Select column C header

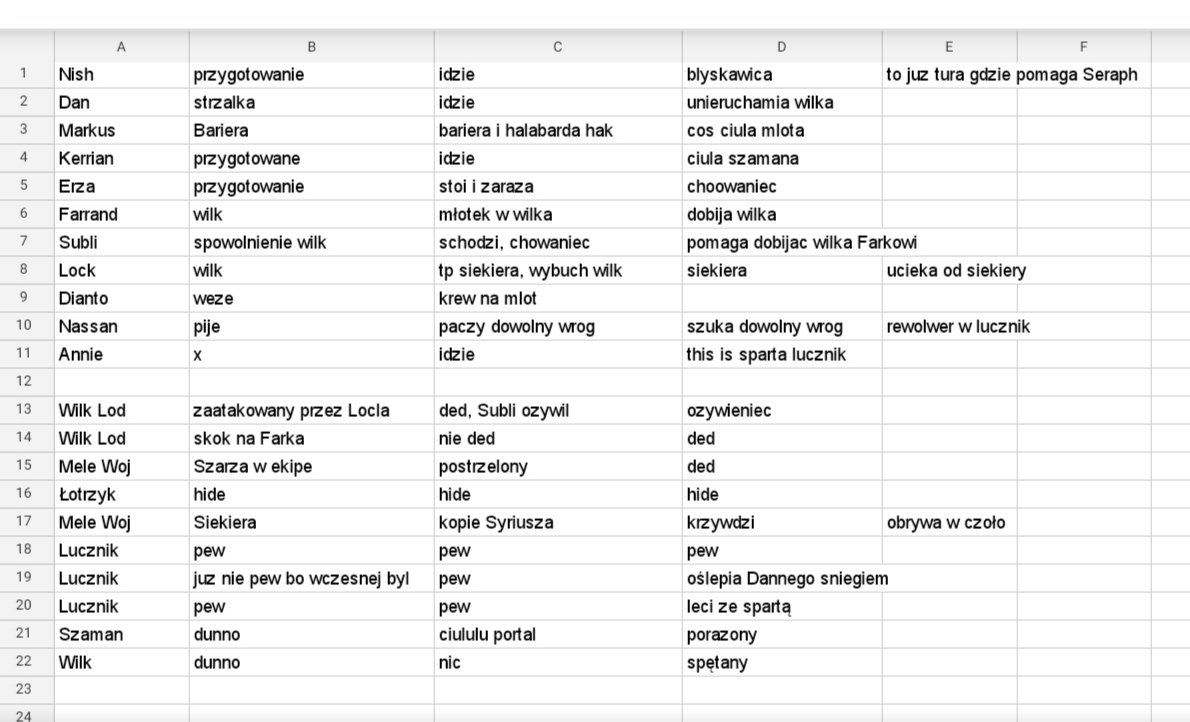pyautogui.click(x=558, y=47)
